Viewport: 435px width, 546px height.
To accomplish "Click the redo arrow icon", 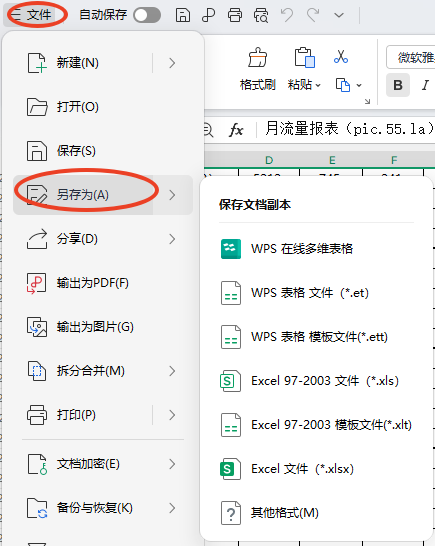I will click(x=313, y=15).
